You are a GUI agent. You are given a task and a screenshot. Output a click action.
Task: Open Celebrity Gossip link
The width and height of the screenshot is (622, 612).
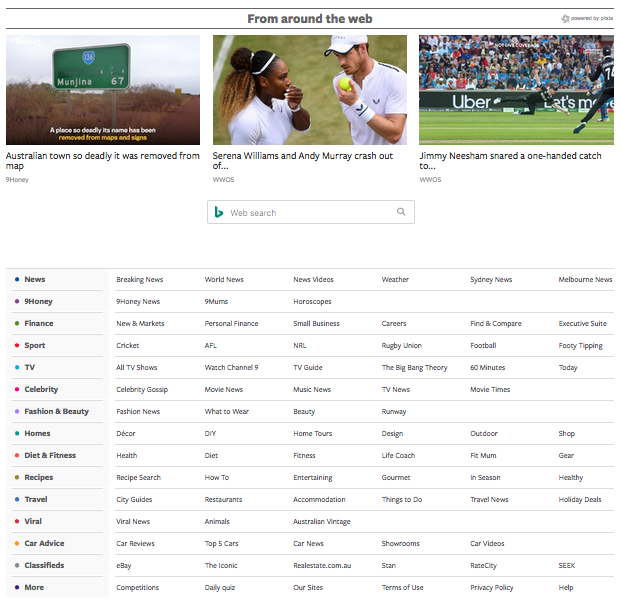tap(142, 389)
